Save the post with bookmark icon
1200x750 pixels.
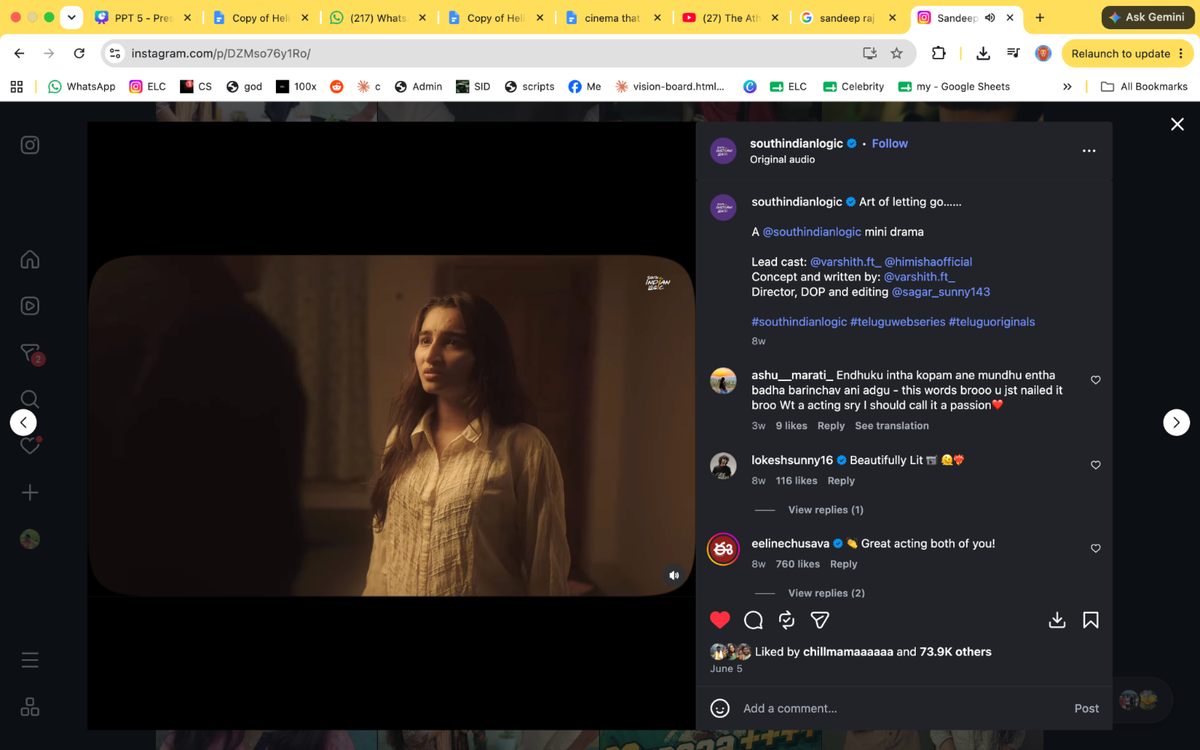click(x=1091, y=620)
